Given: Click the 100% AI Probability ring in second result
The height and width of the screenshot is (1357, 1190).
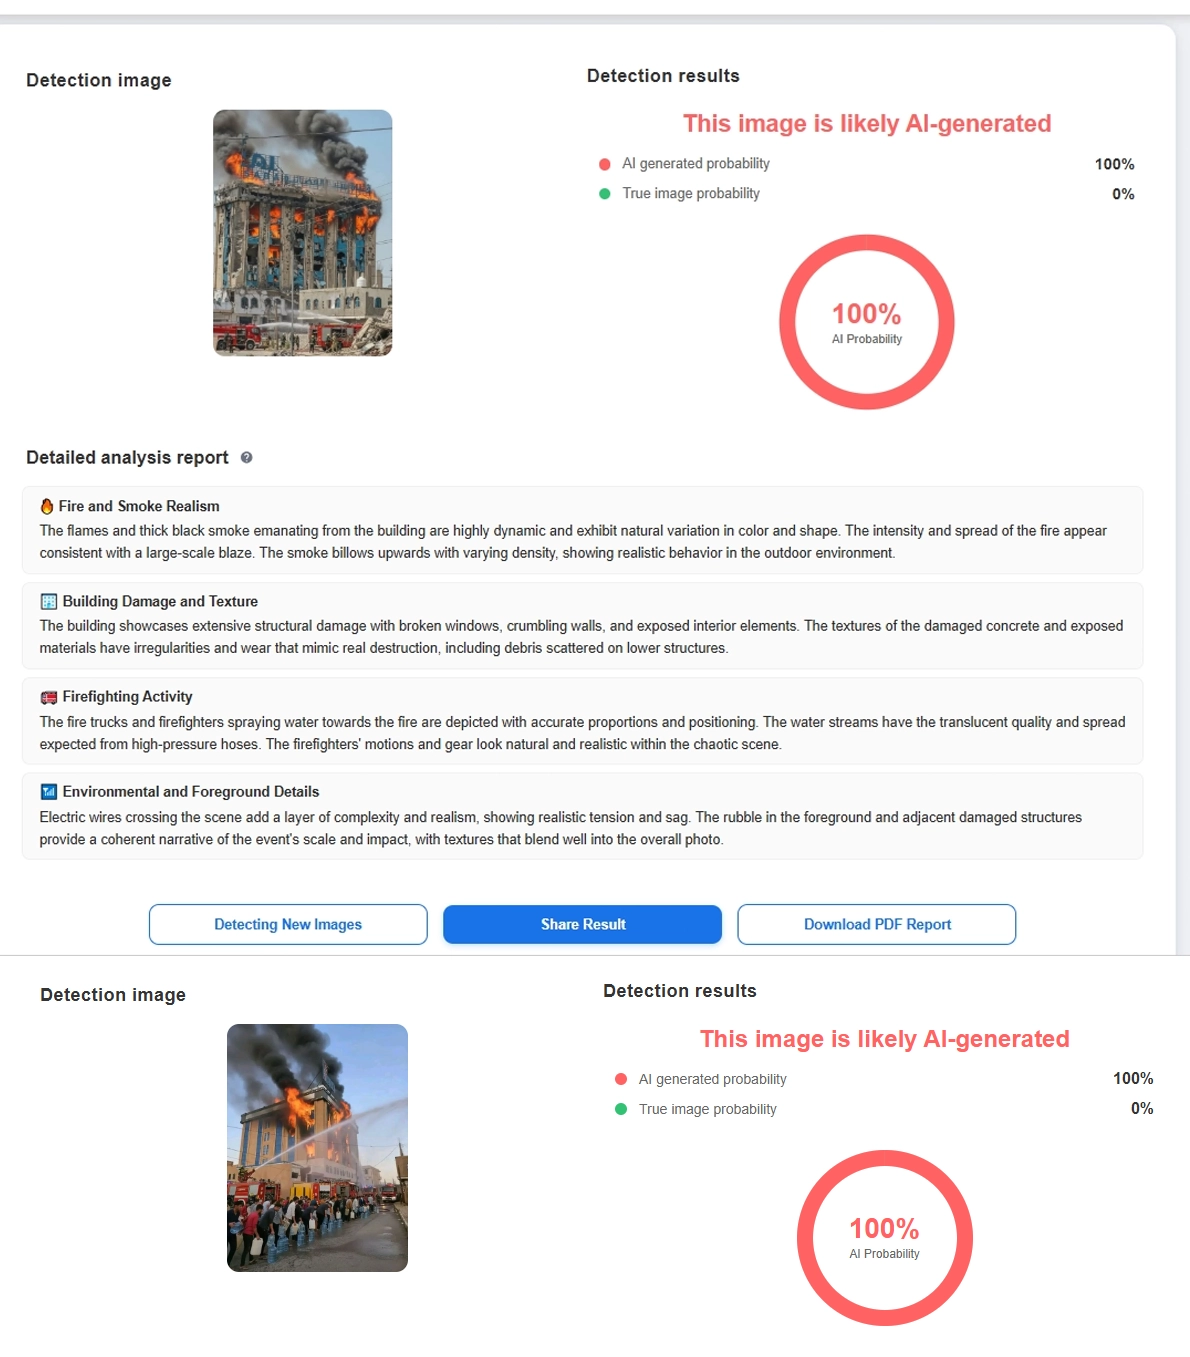Looking at the screenshot, I should click(x=884, y=1238).
